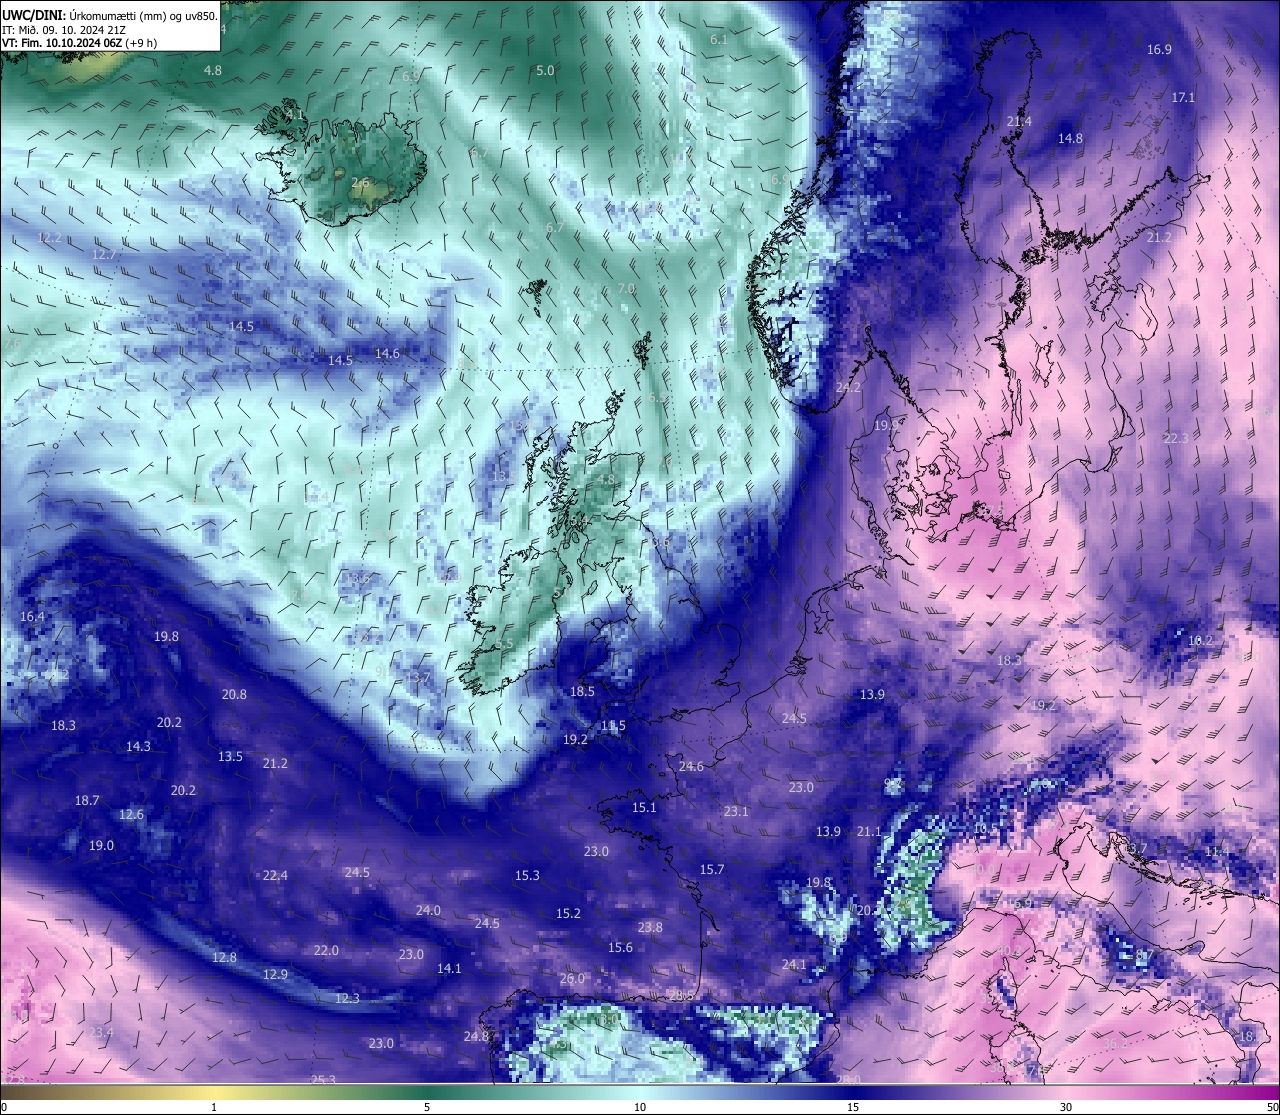Click the 21.1 value near the western Alps
Image resolution: width=1280 pixels, height=1115 pixels.
pyautogui.click(x=869, y=831)
